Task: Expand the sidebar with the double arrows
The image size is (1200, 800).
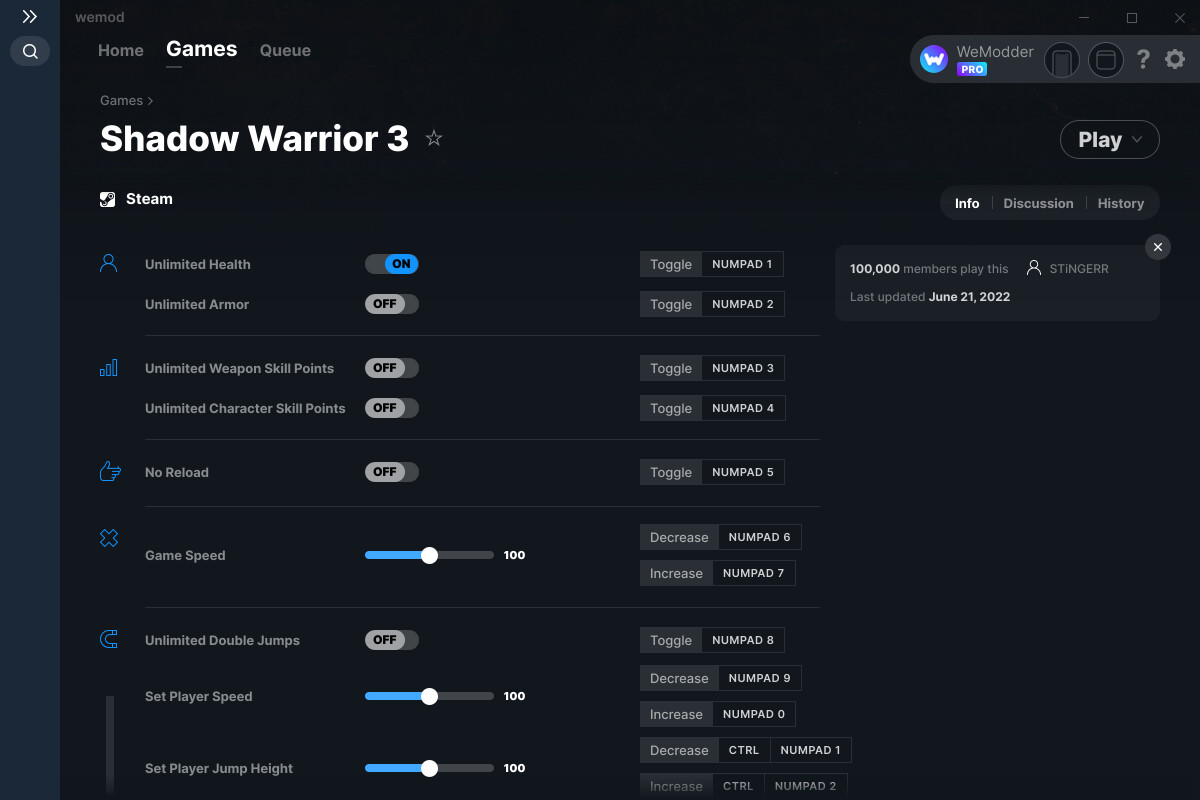Action: coord(29,16)
